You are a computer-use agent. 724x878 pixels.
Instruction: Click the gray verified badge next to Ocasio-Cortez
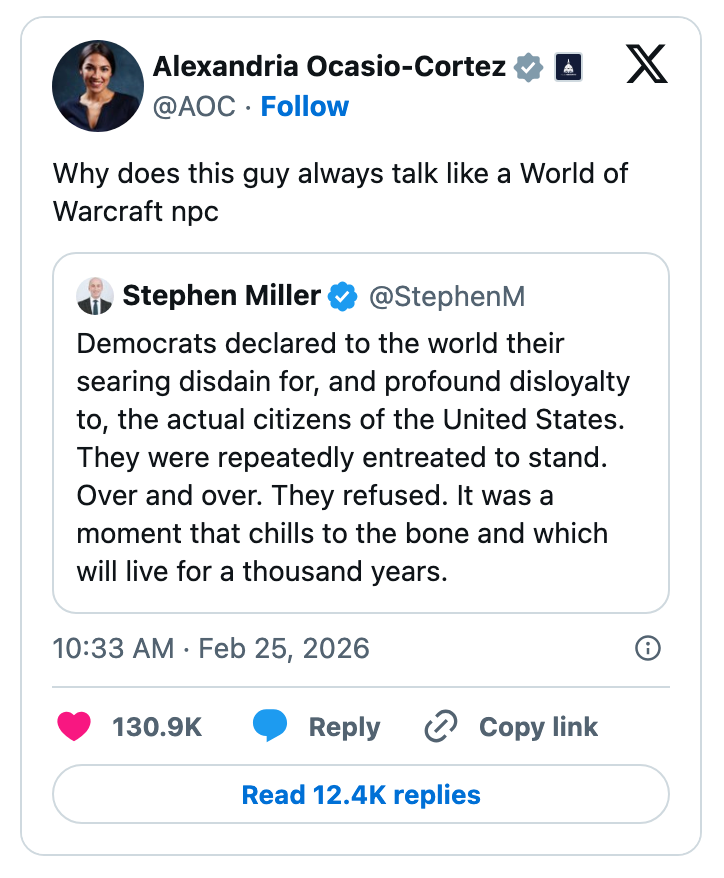pos(529,67)
